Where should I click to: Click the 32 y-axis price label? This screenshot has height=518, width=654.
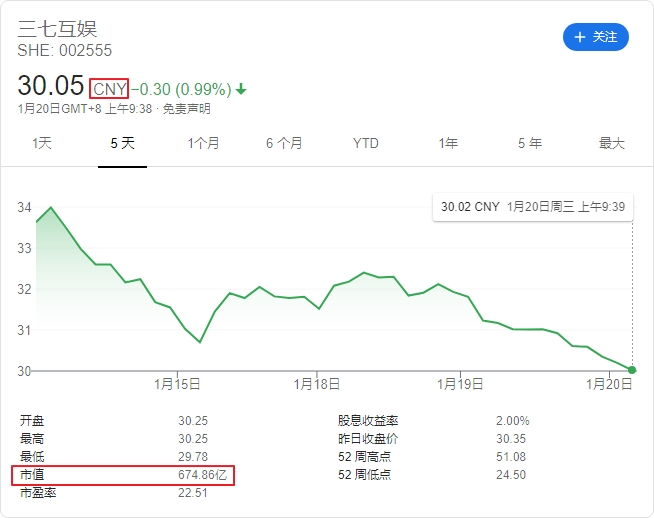pos(24,289)
